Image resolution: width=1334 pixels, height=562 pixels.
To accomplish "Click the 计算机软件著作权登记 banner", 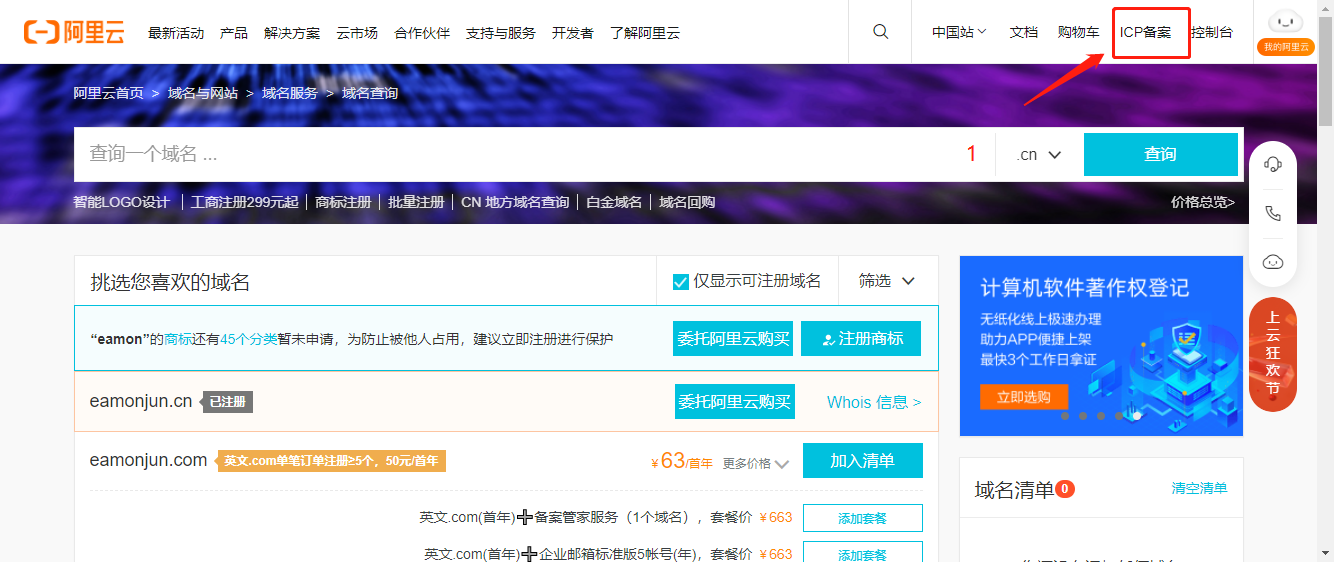I will 1101,346.
